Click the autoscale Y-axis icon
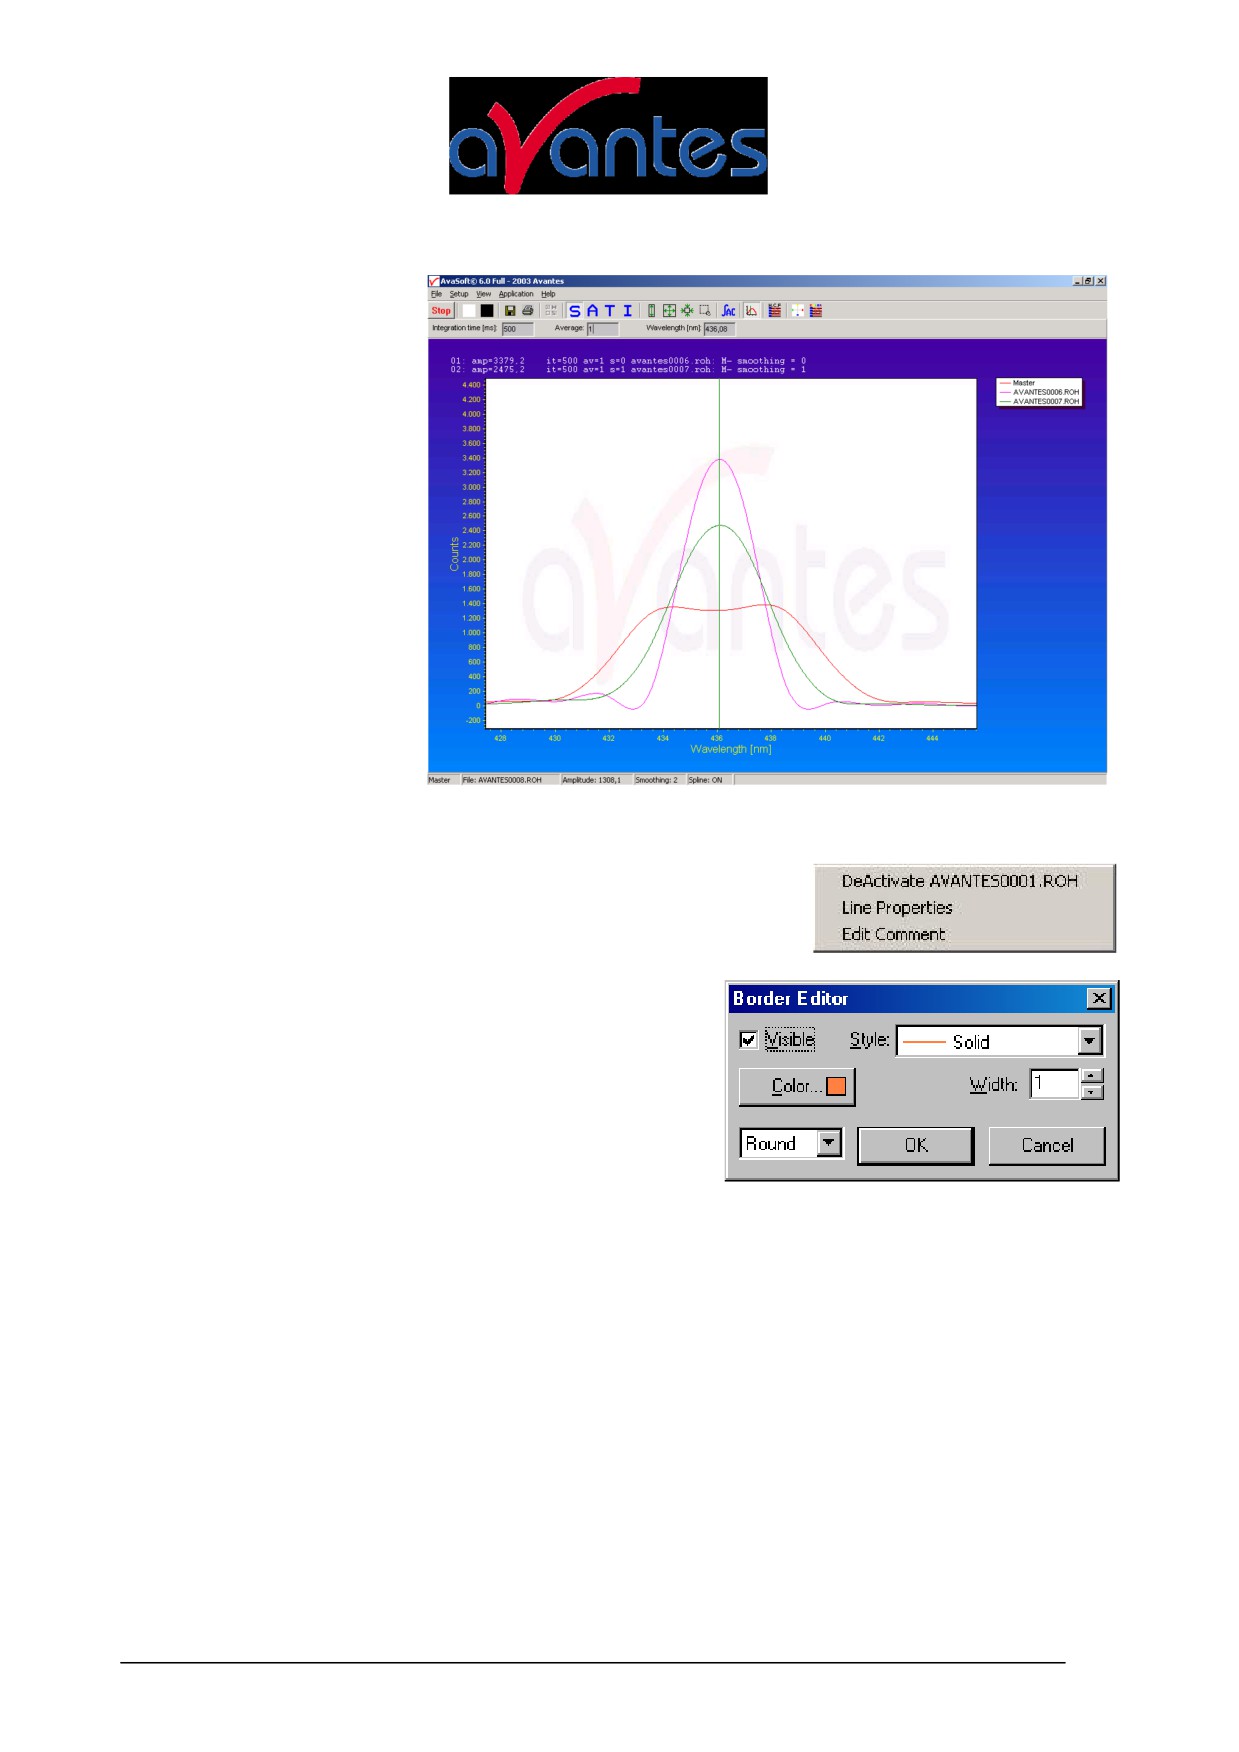 651,311
